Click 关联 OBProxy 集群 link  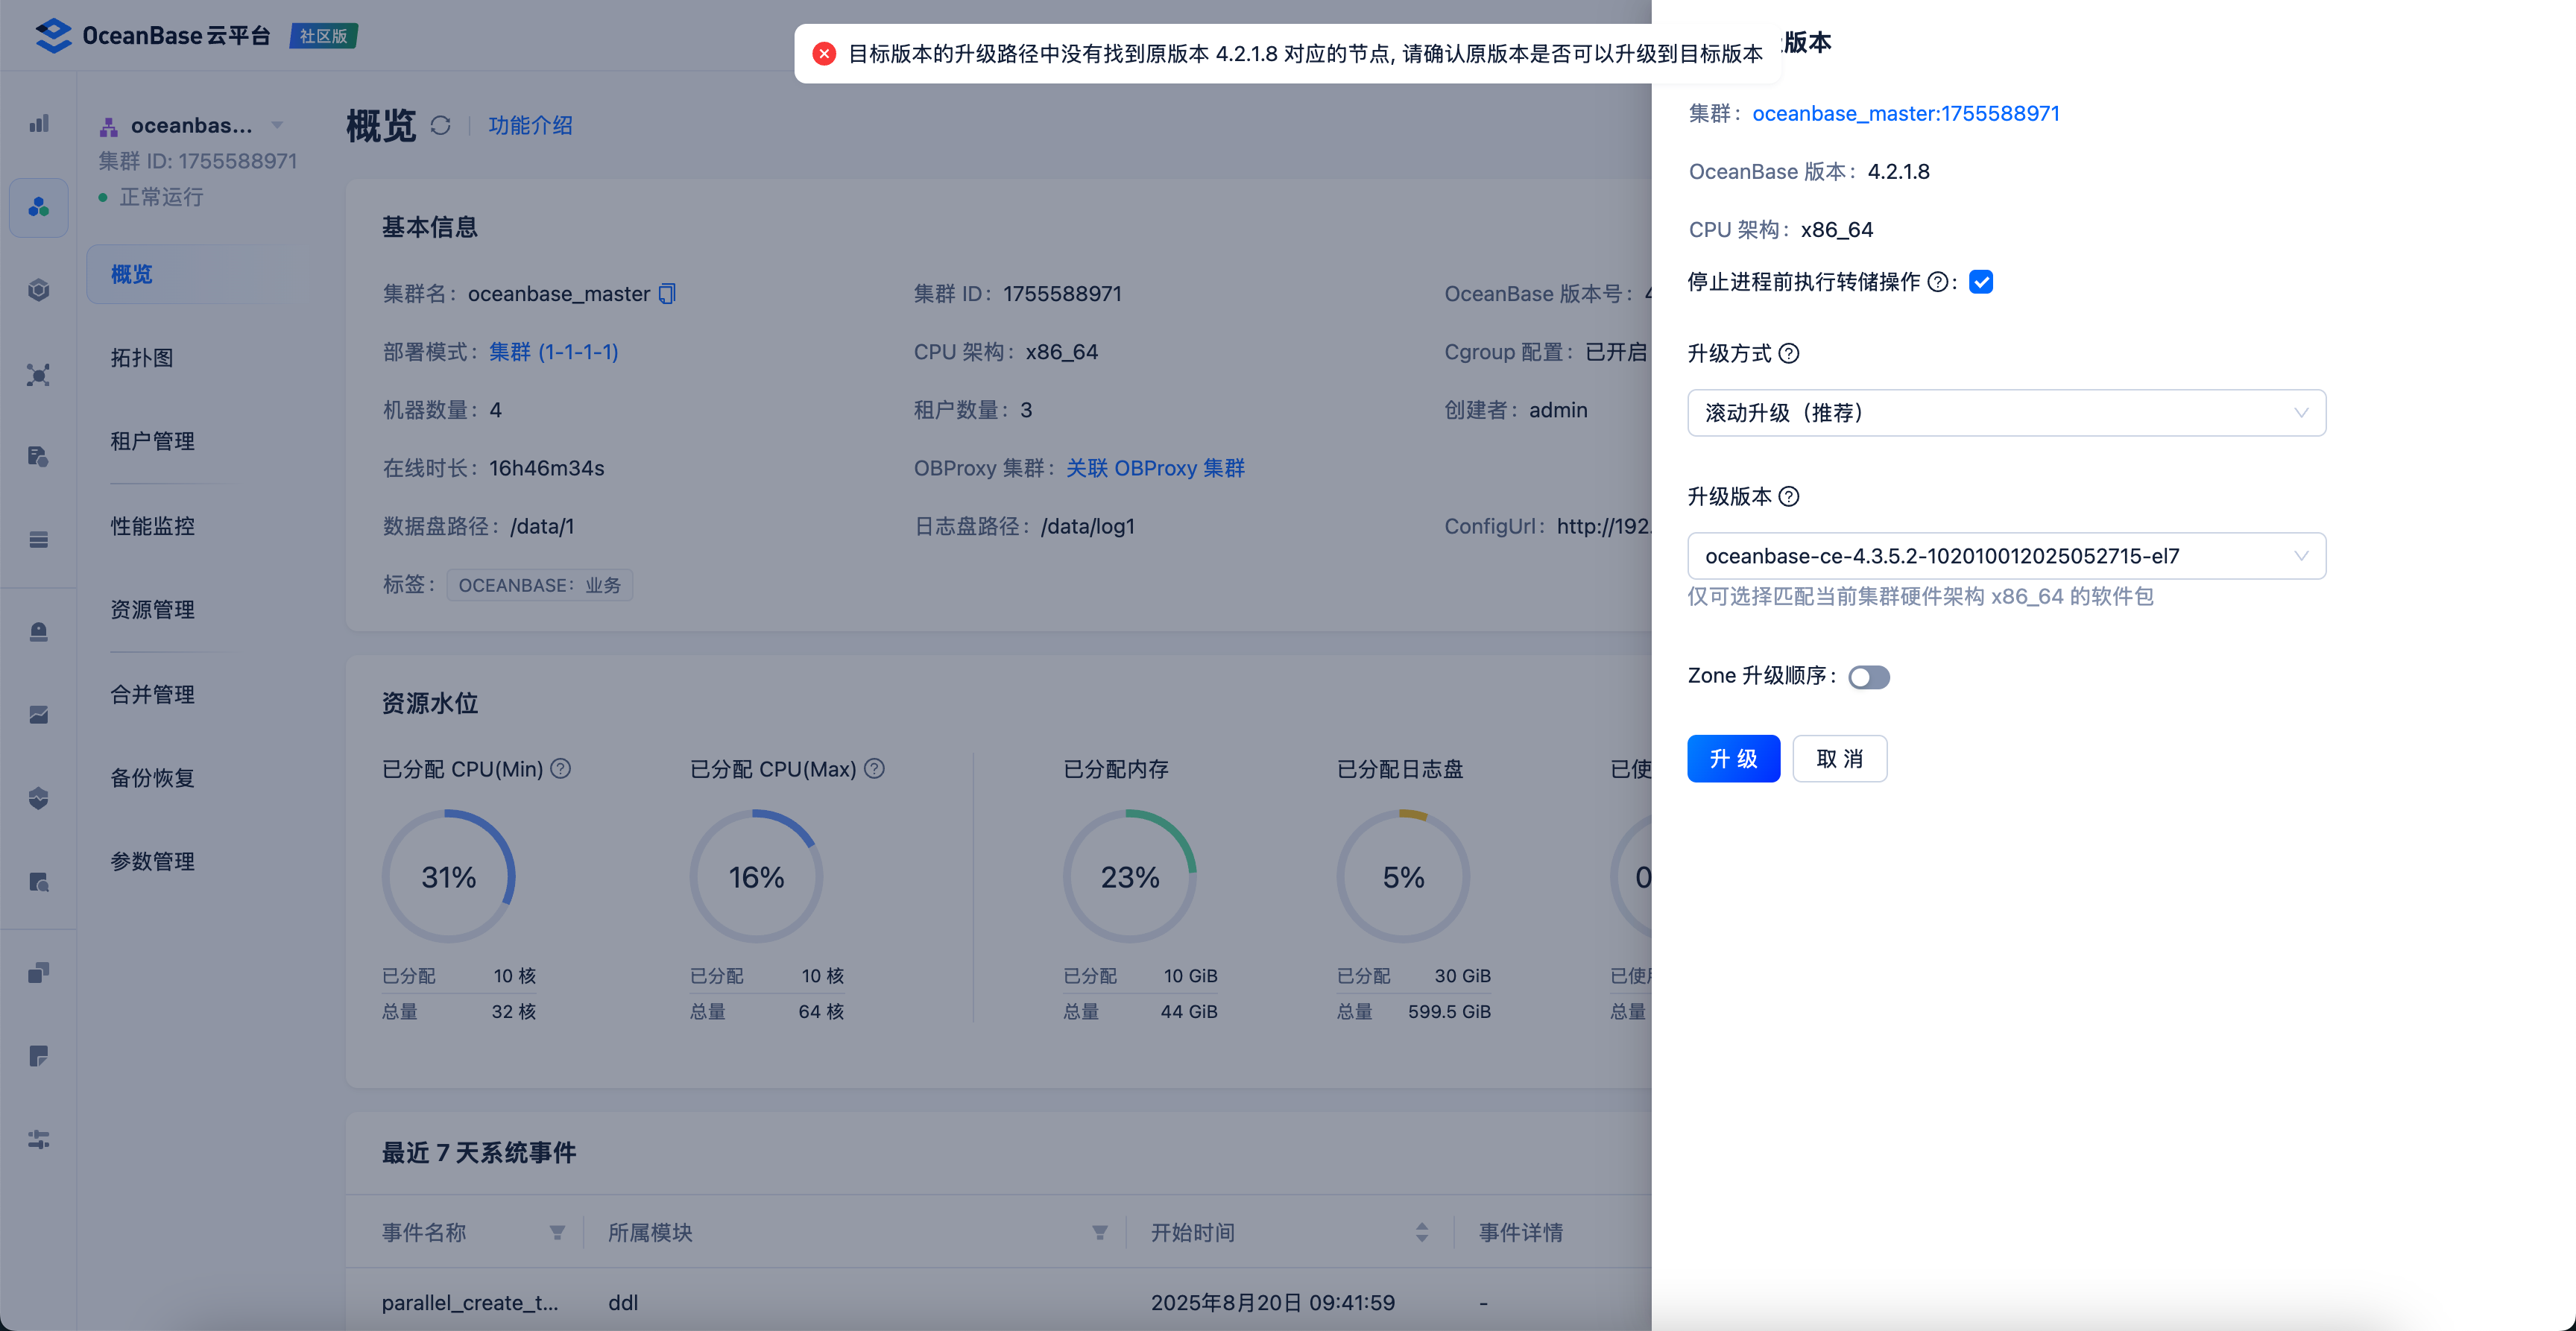(1155, 468)
